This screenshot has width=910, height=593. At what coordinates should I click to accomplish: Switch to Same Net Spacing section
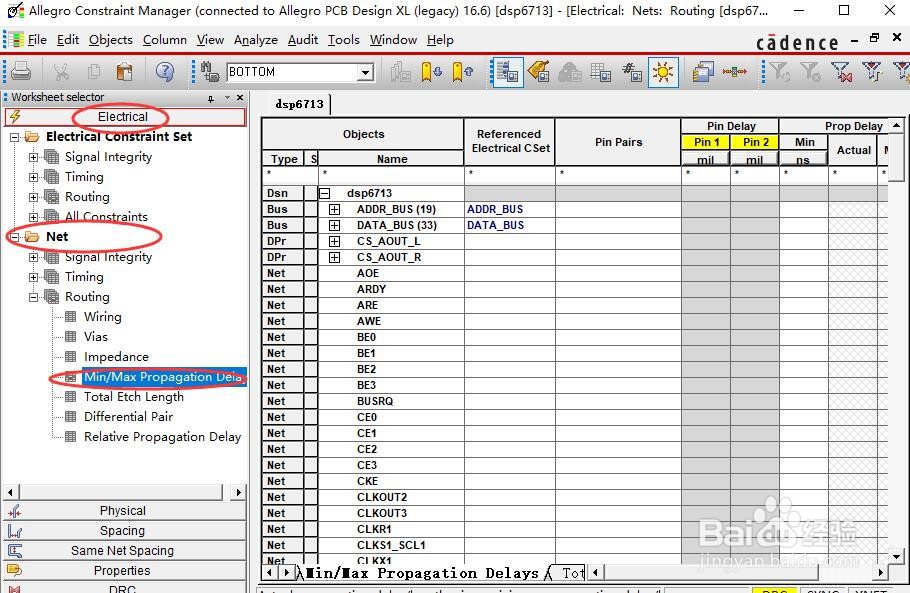point(124,551)
